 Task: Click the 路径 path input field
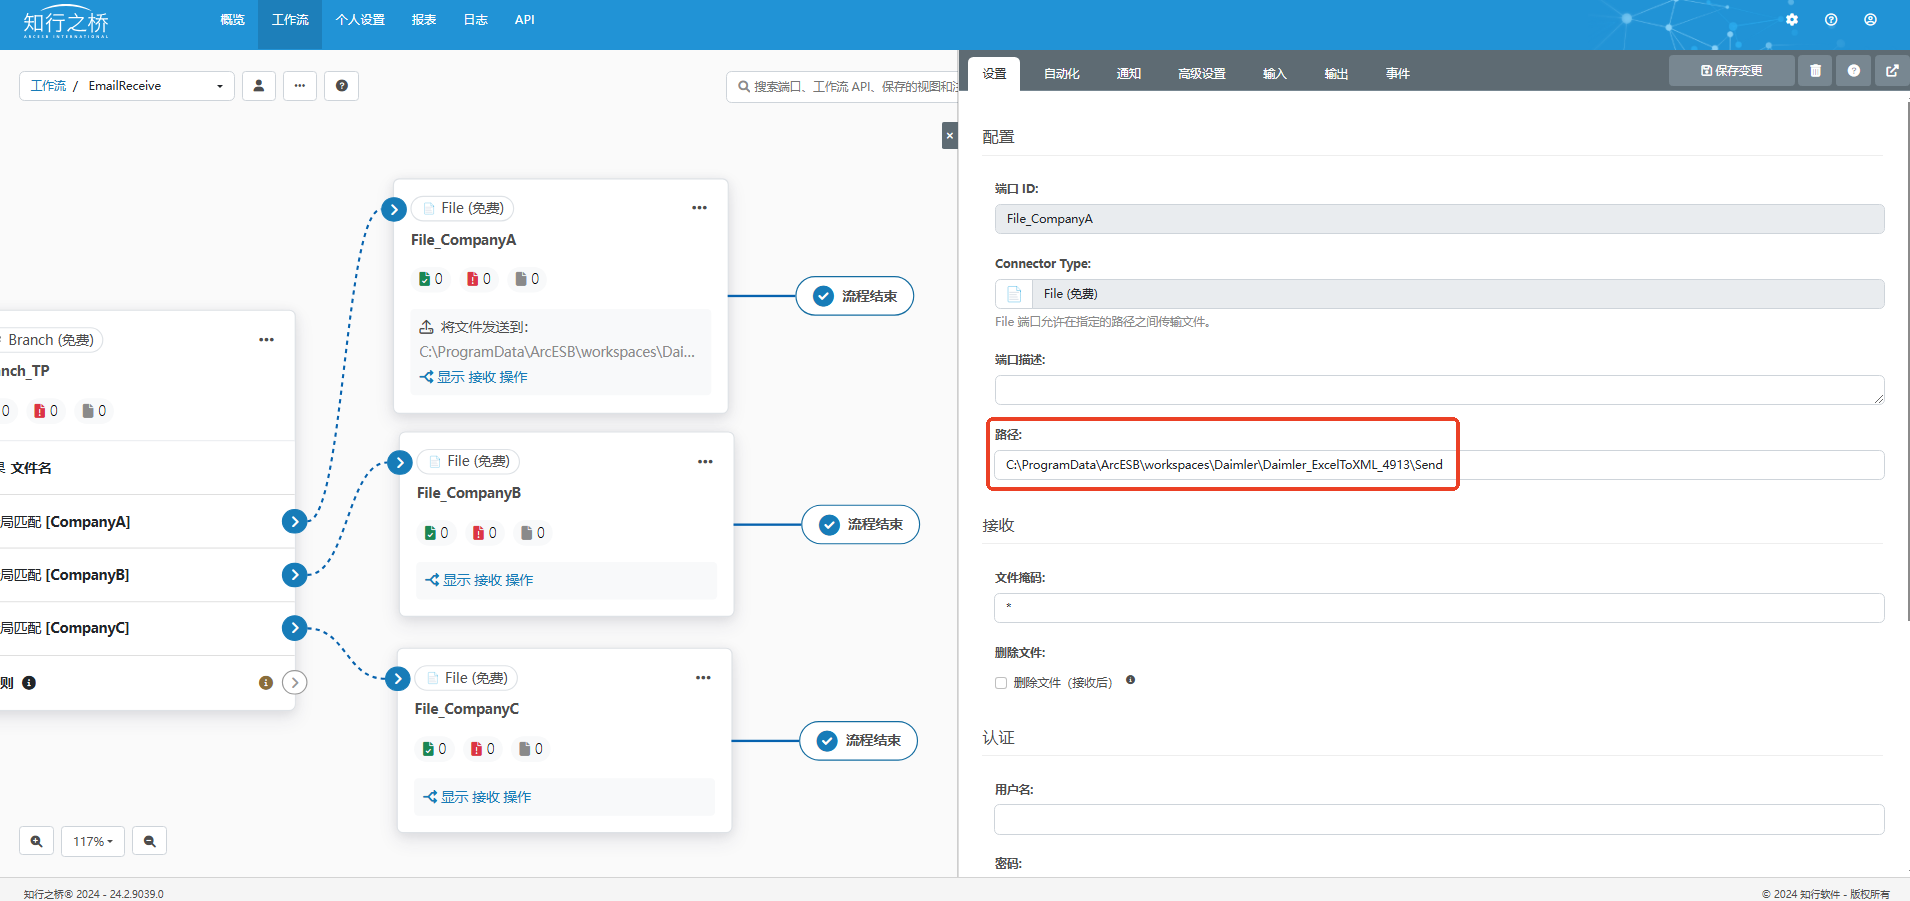1438,465
